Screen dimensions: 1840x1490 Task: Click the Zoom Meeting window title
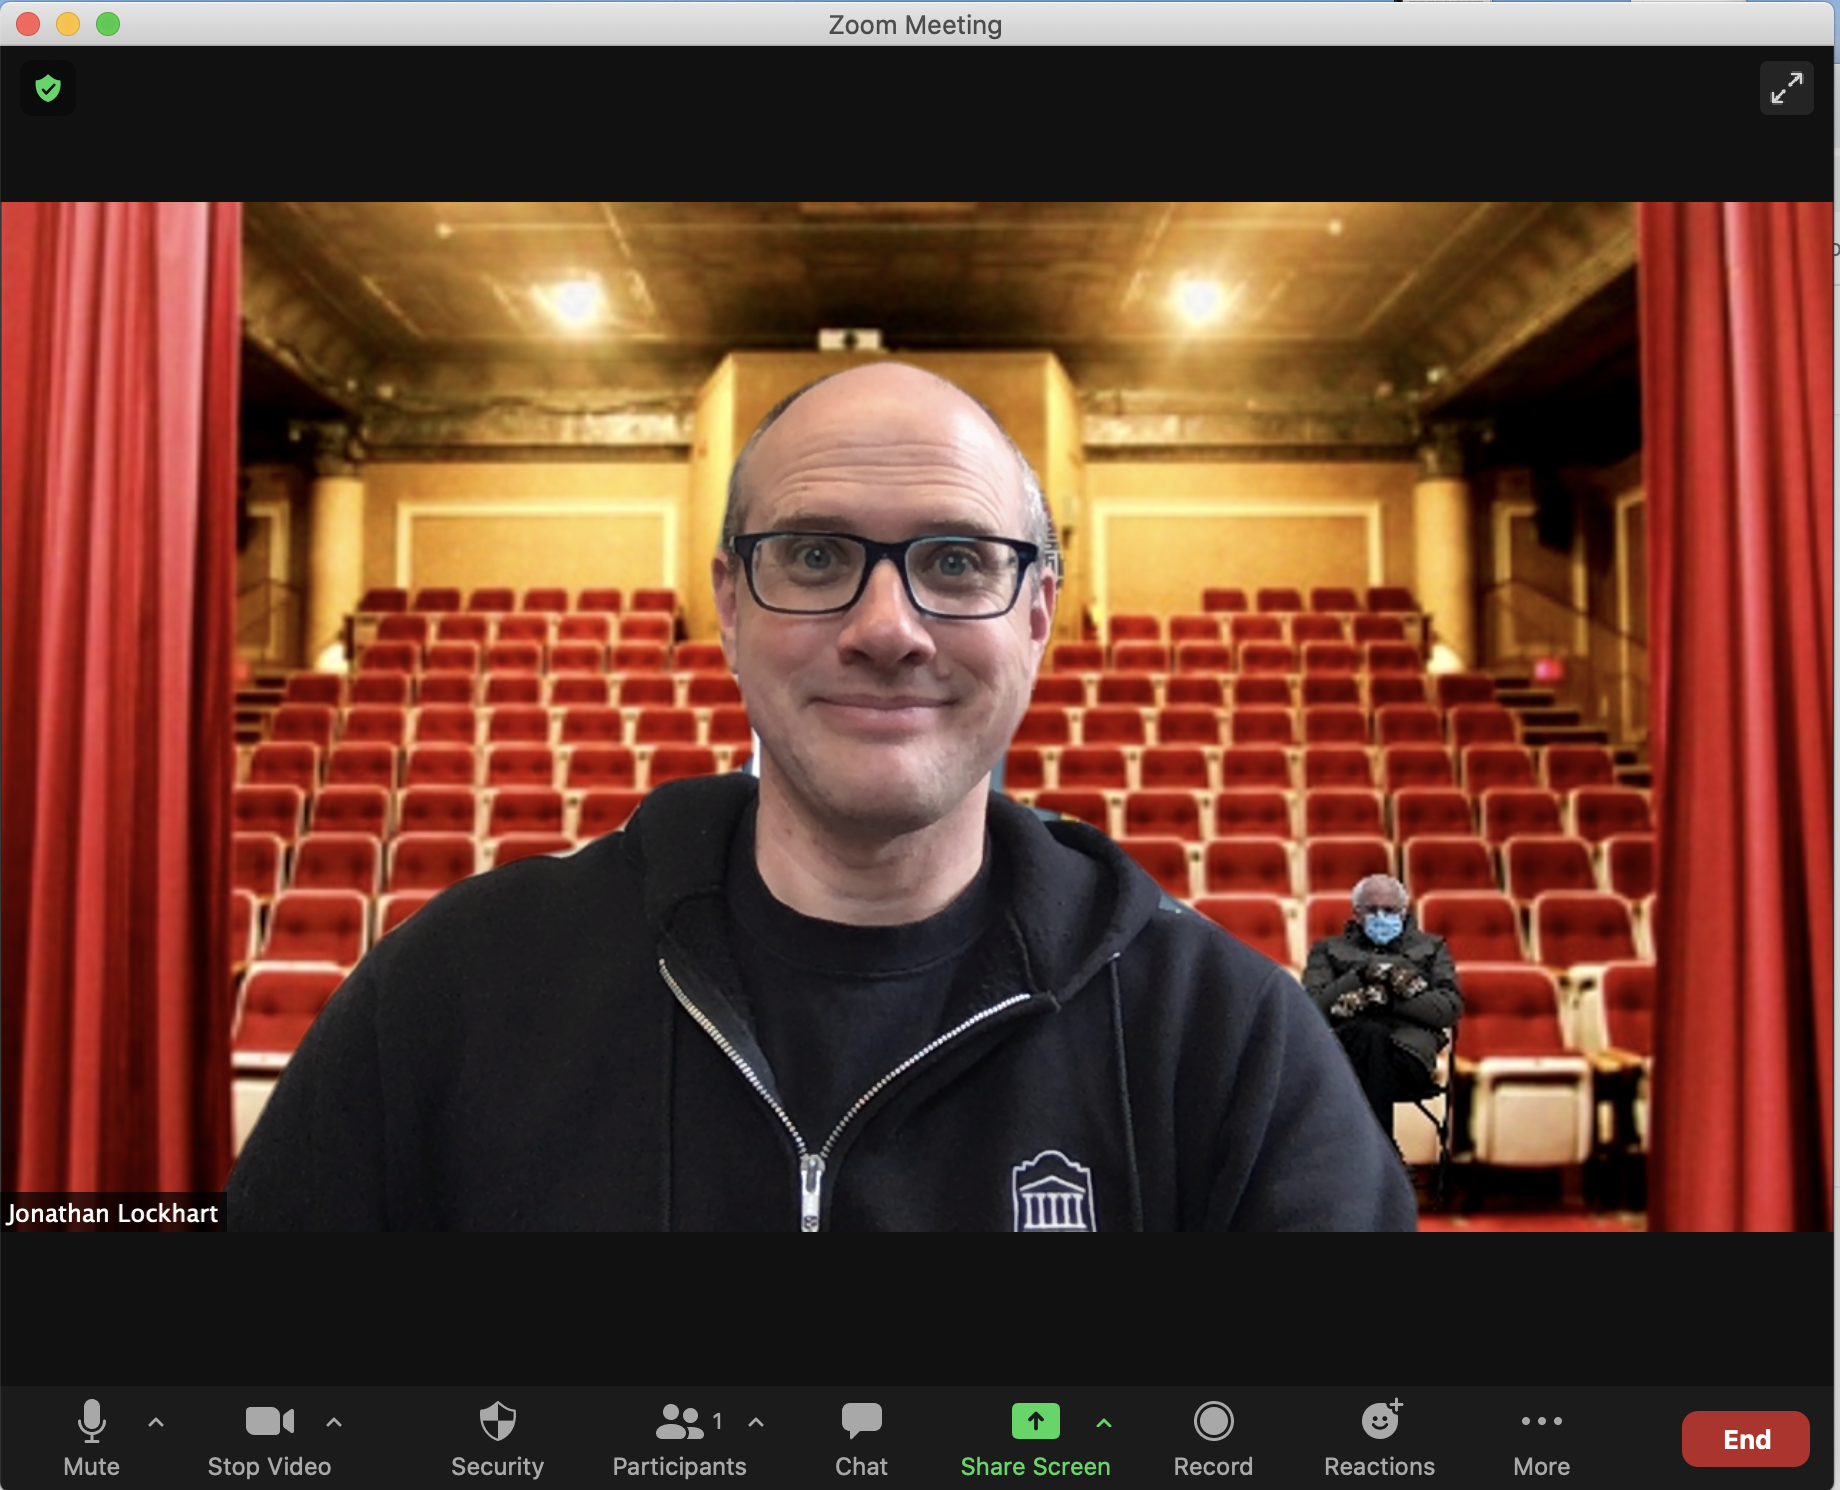pyautogui.click(x=915, y=24)
